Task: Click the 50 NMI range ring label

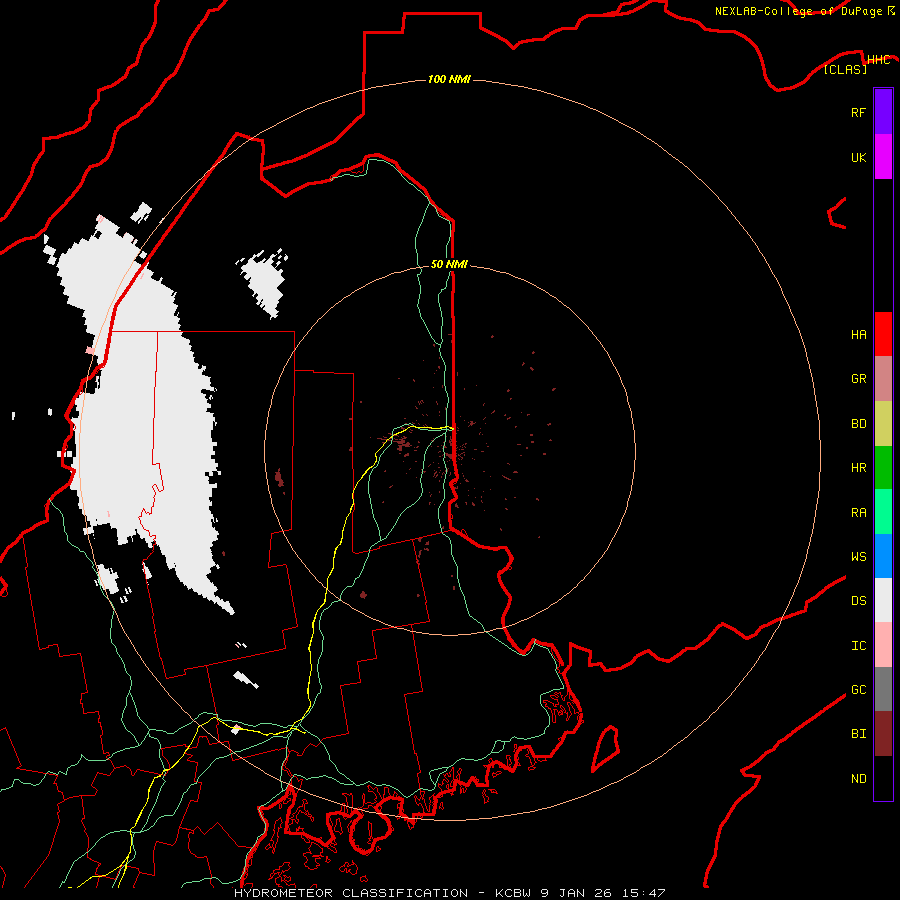Action: point(449,264)
